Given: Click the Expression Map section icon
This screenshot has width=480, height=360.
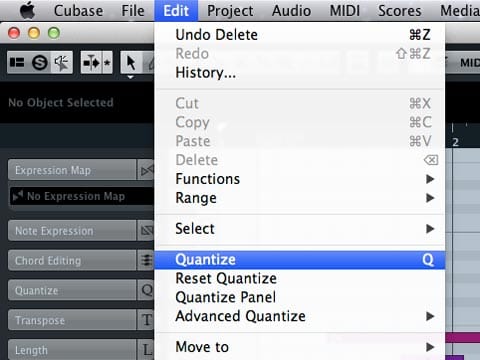Looking at the screenshot, I should [146, 170].
